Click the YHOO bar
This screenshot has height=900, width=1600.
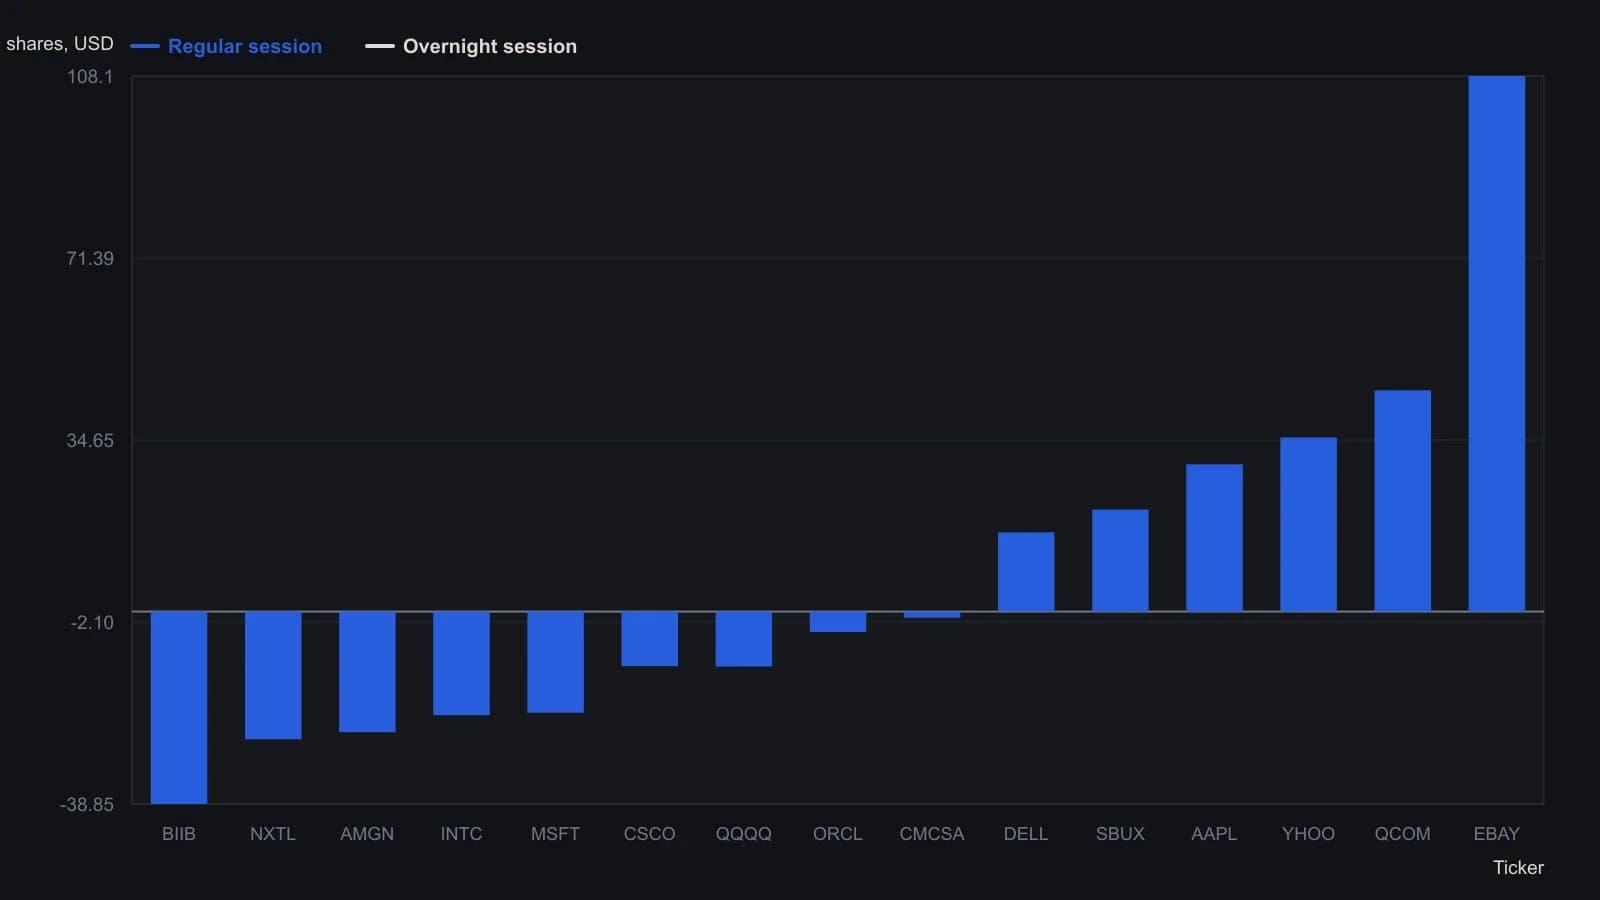1309,524
